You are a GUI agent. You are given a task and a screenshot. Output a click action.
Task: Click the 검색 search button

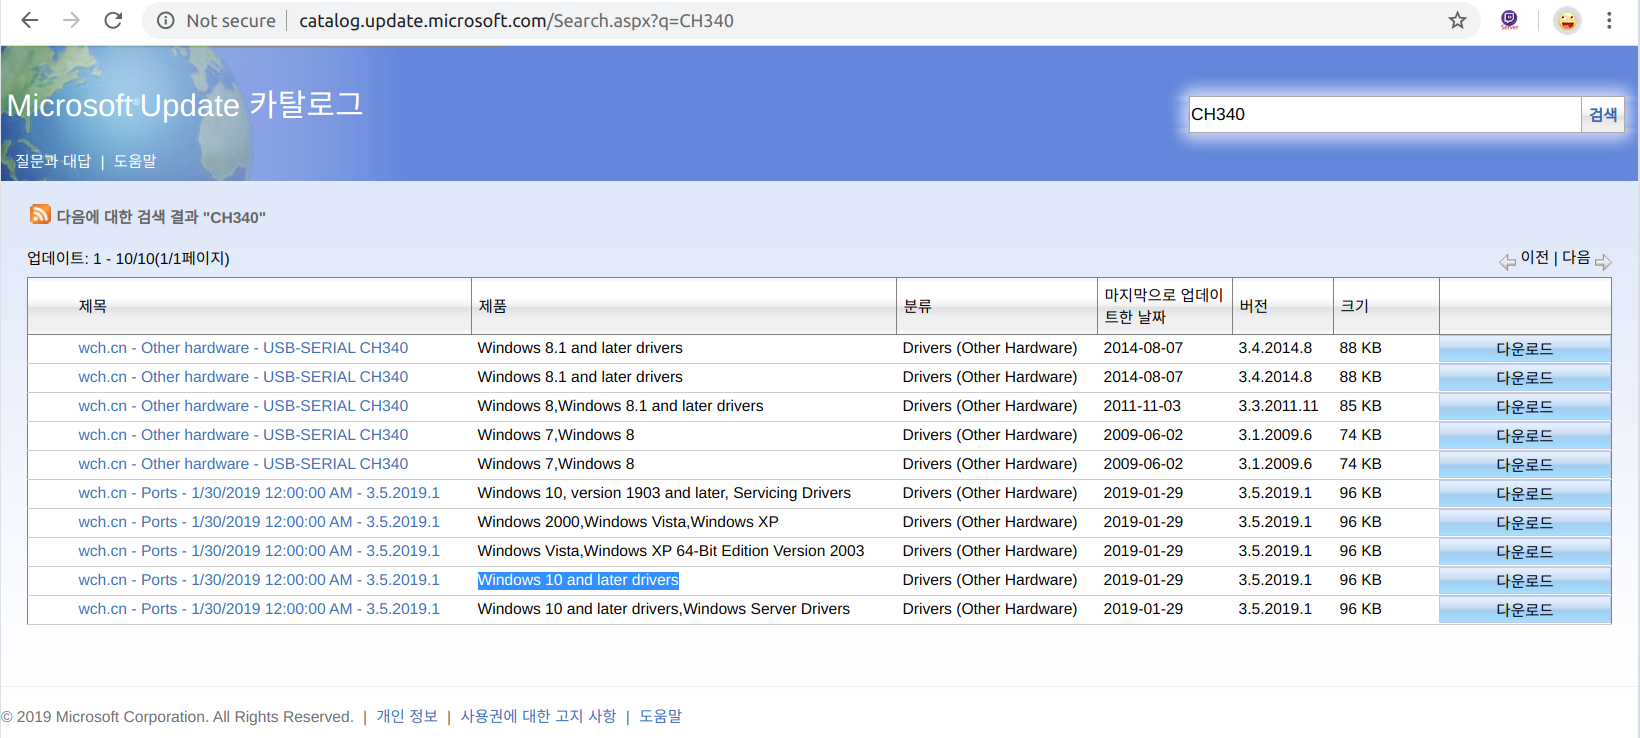(1603, 114)
